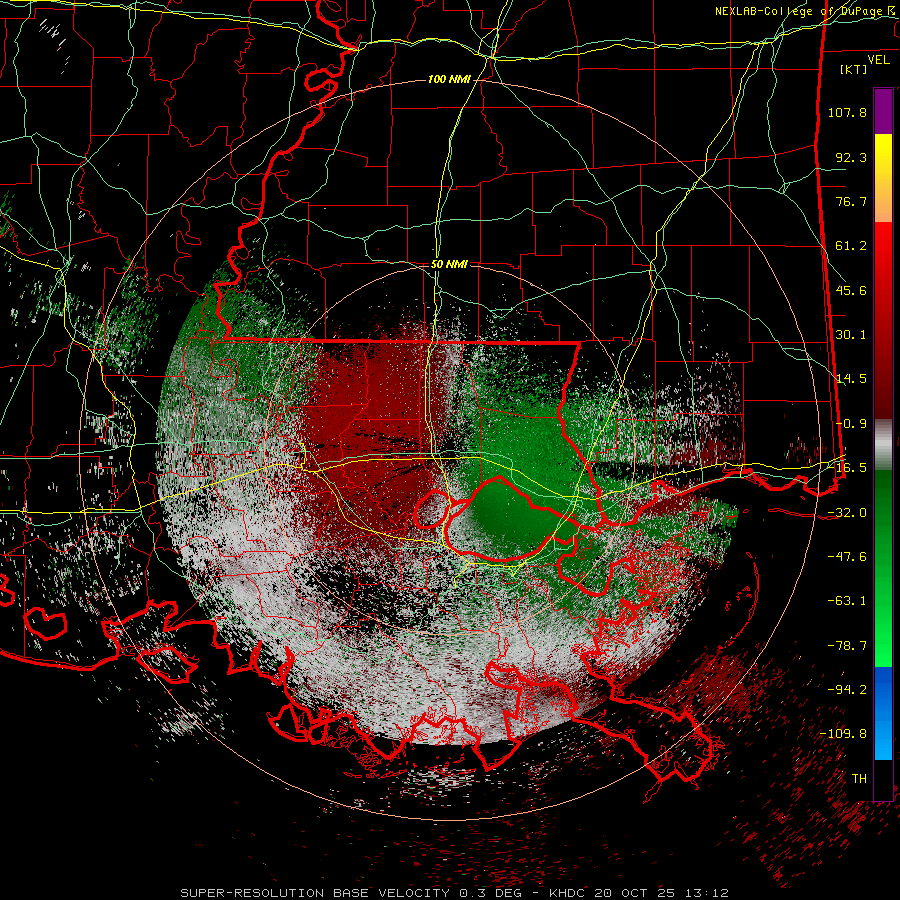Click the -47.6 scale value
This screenshot has width=900, height=900.
pos(847,557)
